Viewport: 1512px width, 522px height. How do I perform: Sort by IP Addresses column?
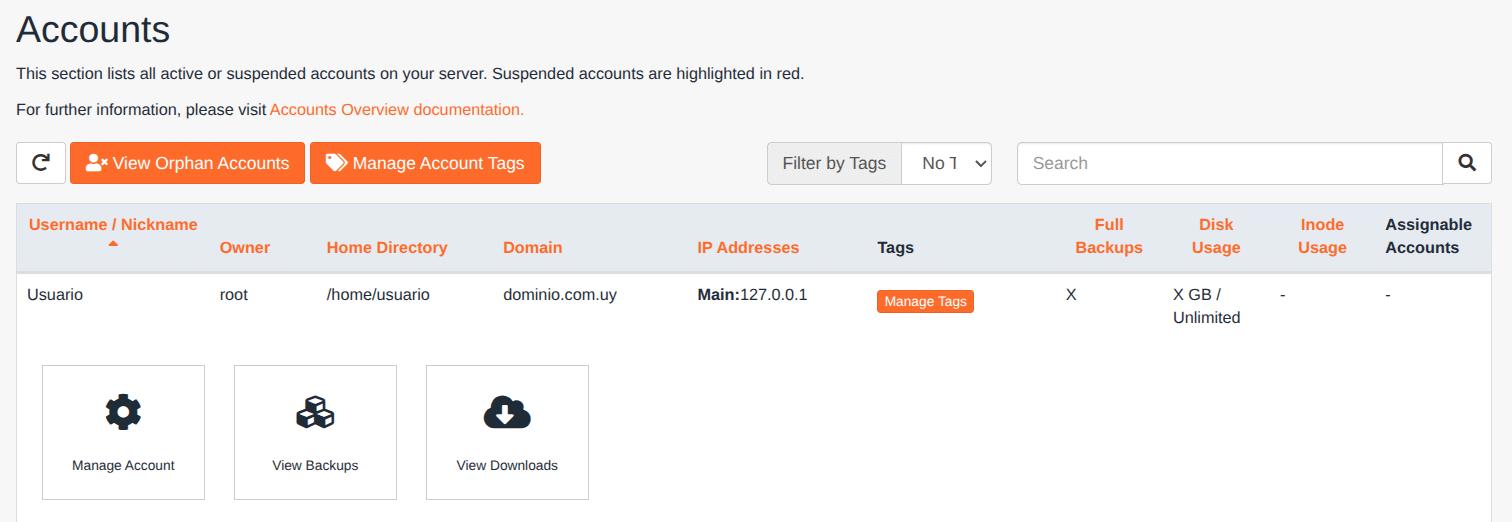[748, 248]
